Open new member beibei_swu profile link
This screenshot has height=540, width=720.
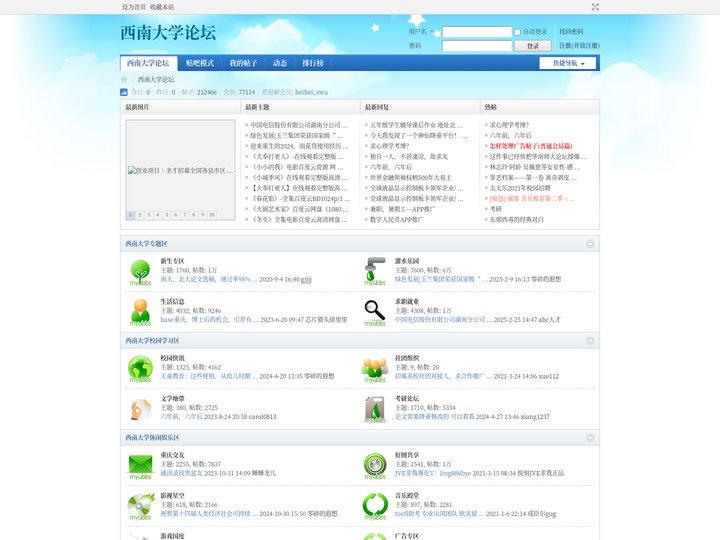(311, 92)
